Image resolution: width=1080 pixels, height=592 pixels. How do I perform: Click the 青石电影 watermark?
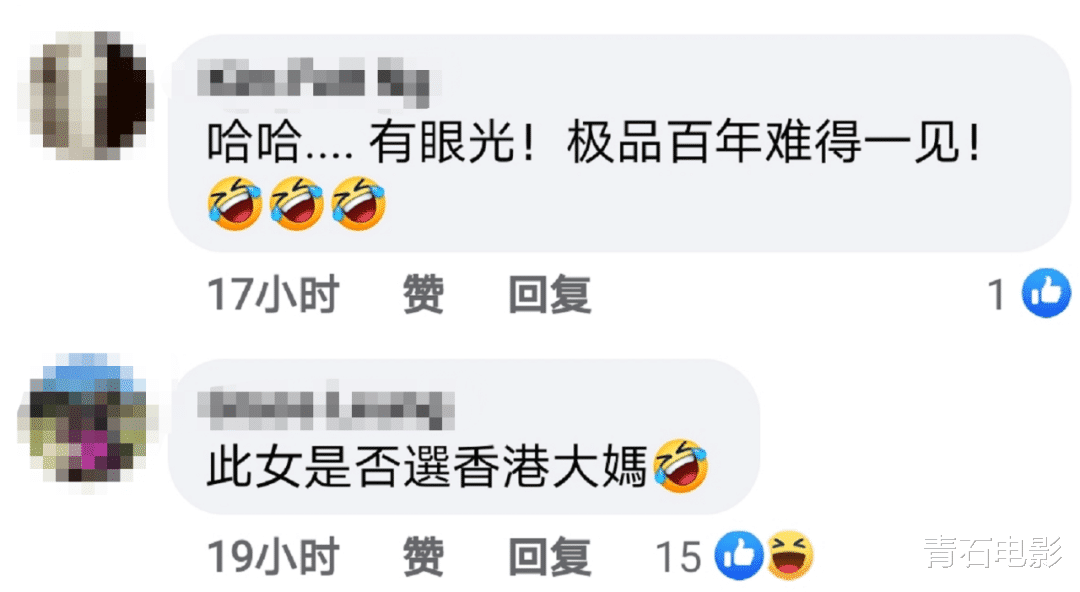(995, 553)
